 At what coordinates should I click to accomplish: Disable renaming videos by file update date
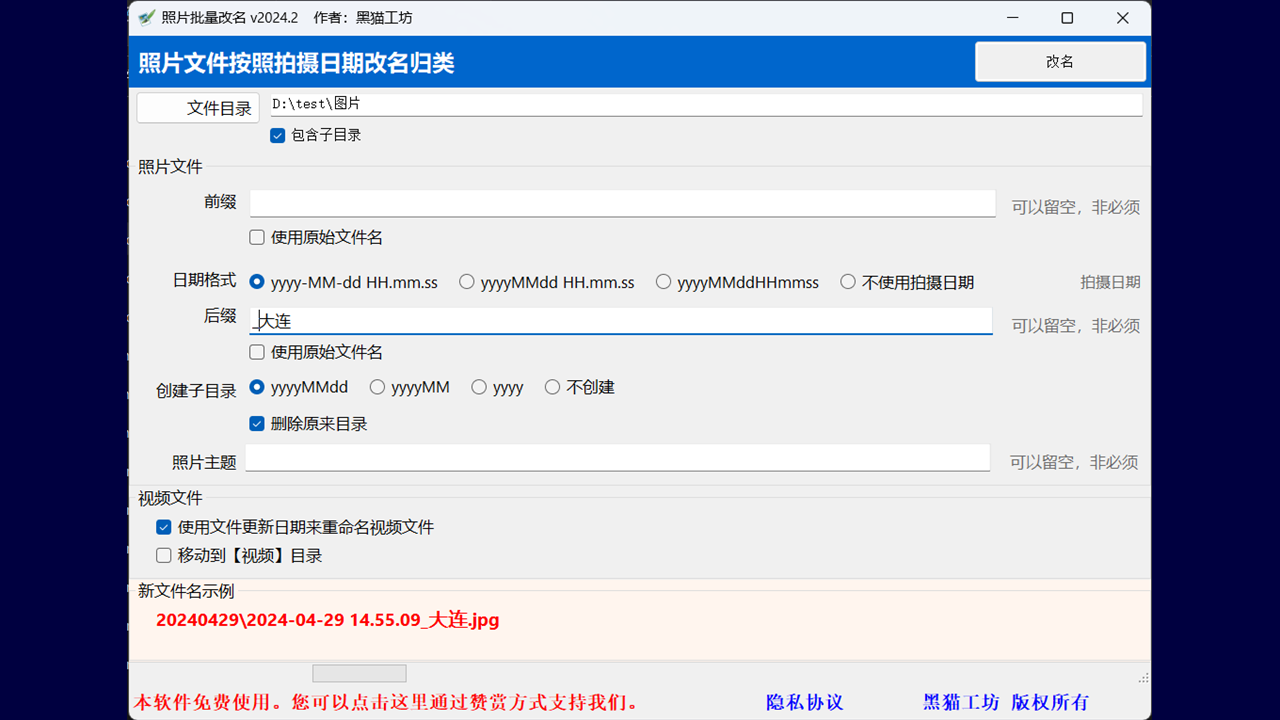pyautogui.click(x=163, y=527)
